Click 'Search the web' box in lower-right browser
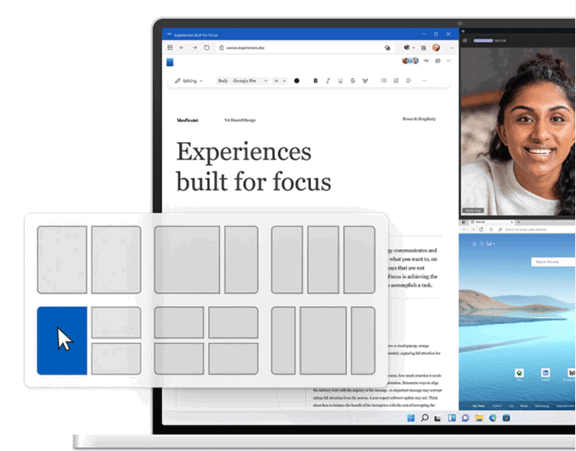This screenshot has height=451, width=576. (553, 262)
